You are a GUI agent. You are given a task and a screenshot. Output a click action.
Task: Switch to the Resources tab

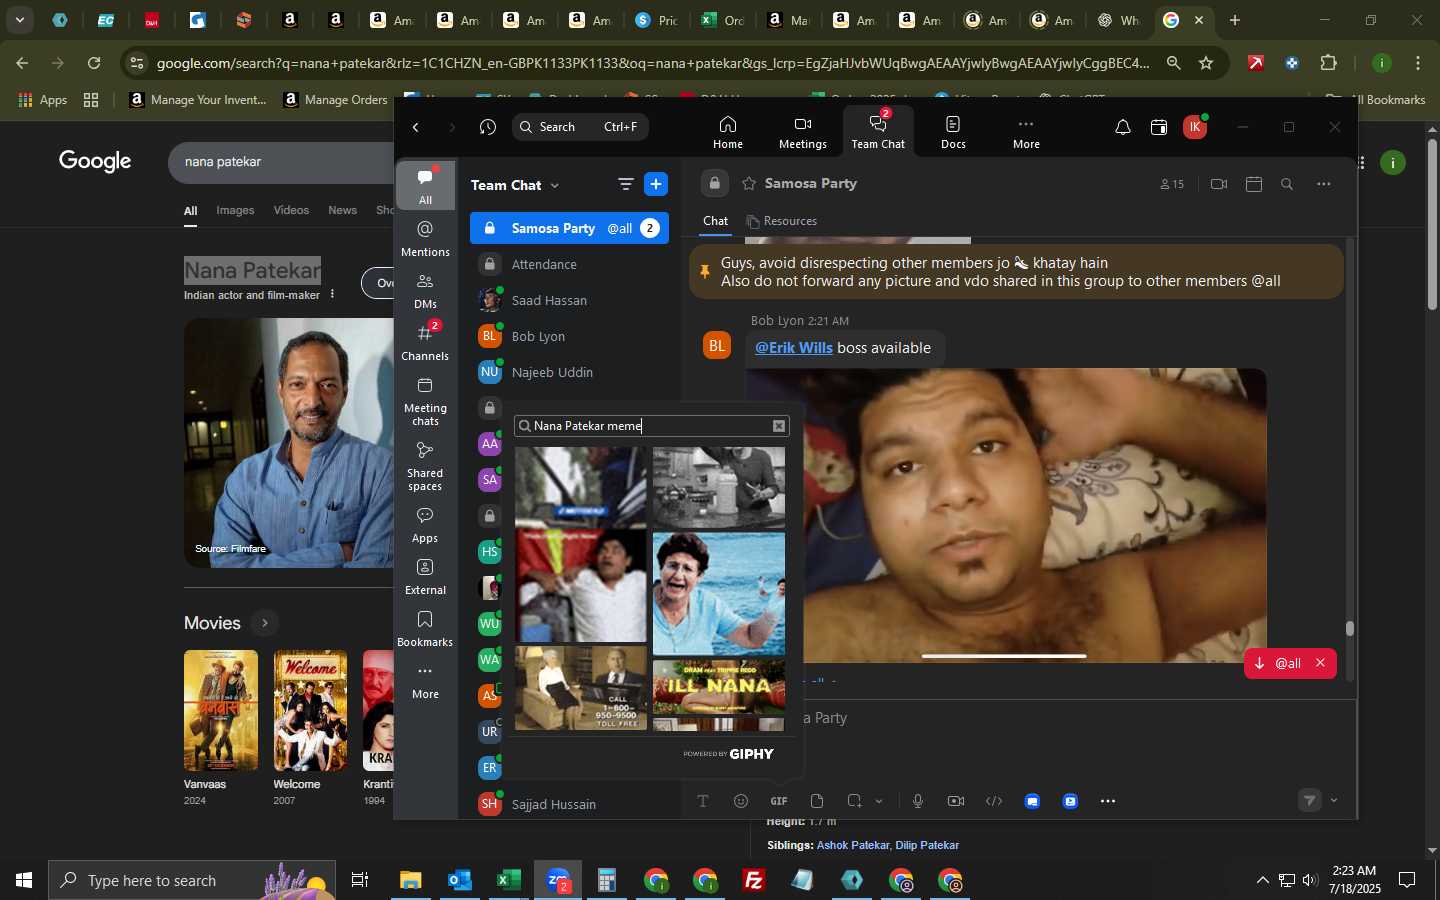[782, 221]
